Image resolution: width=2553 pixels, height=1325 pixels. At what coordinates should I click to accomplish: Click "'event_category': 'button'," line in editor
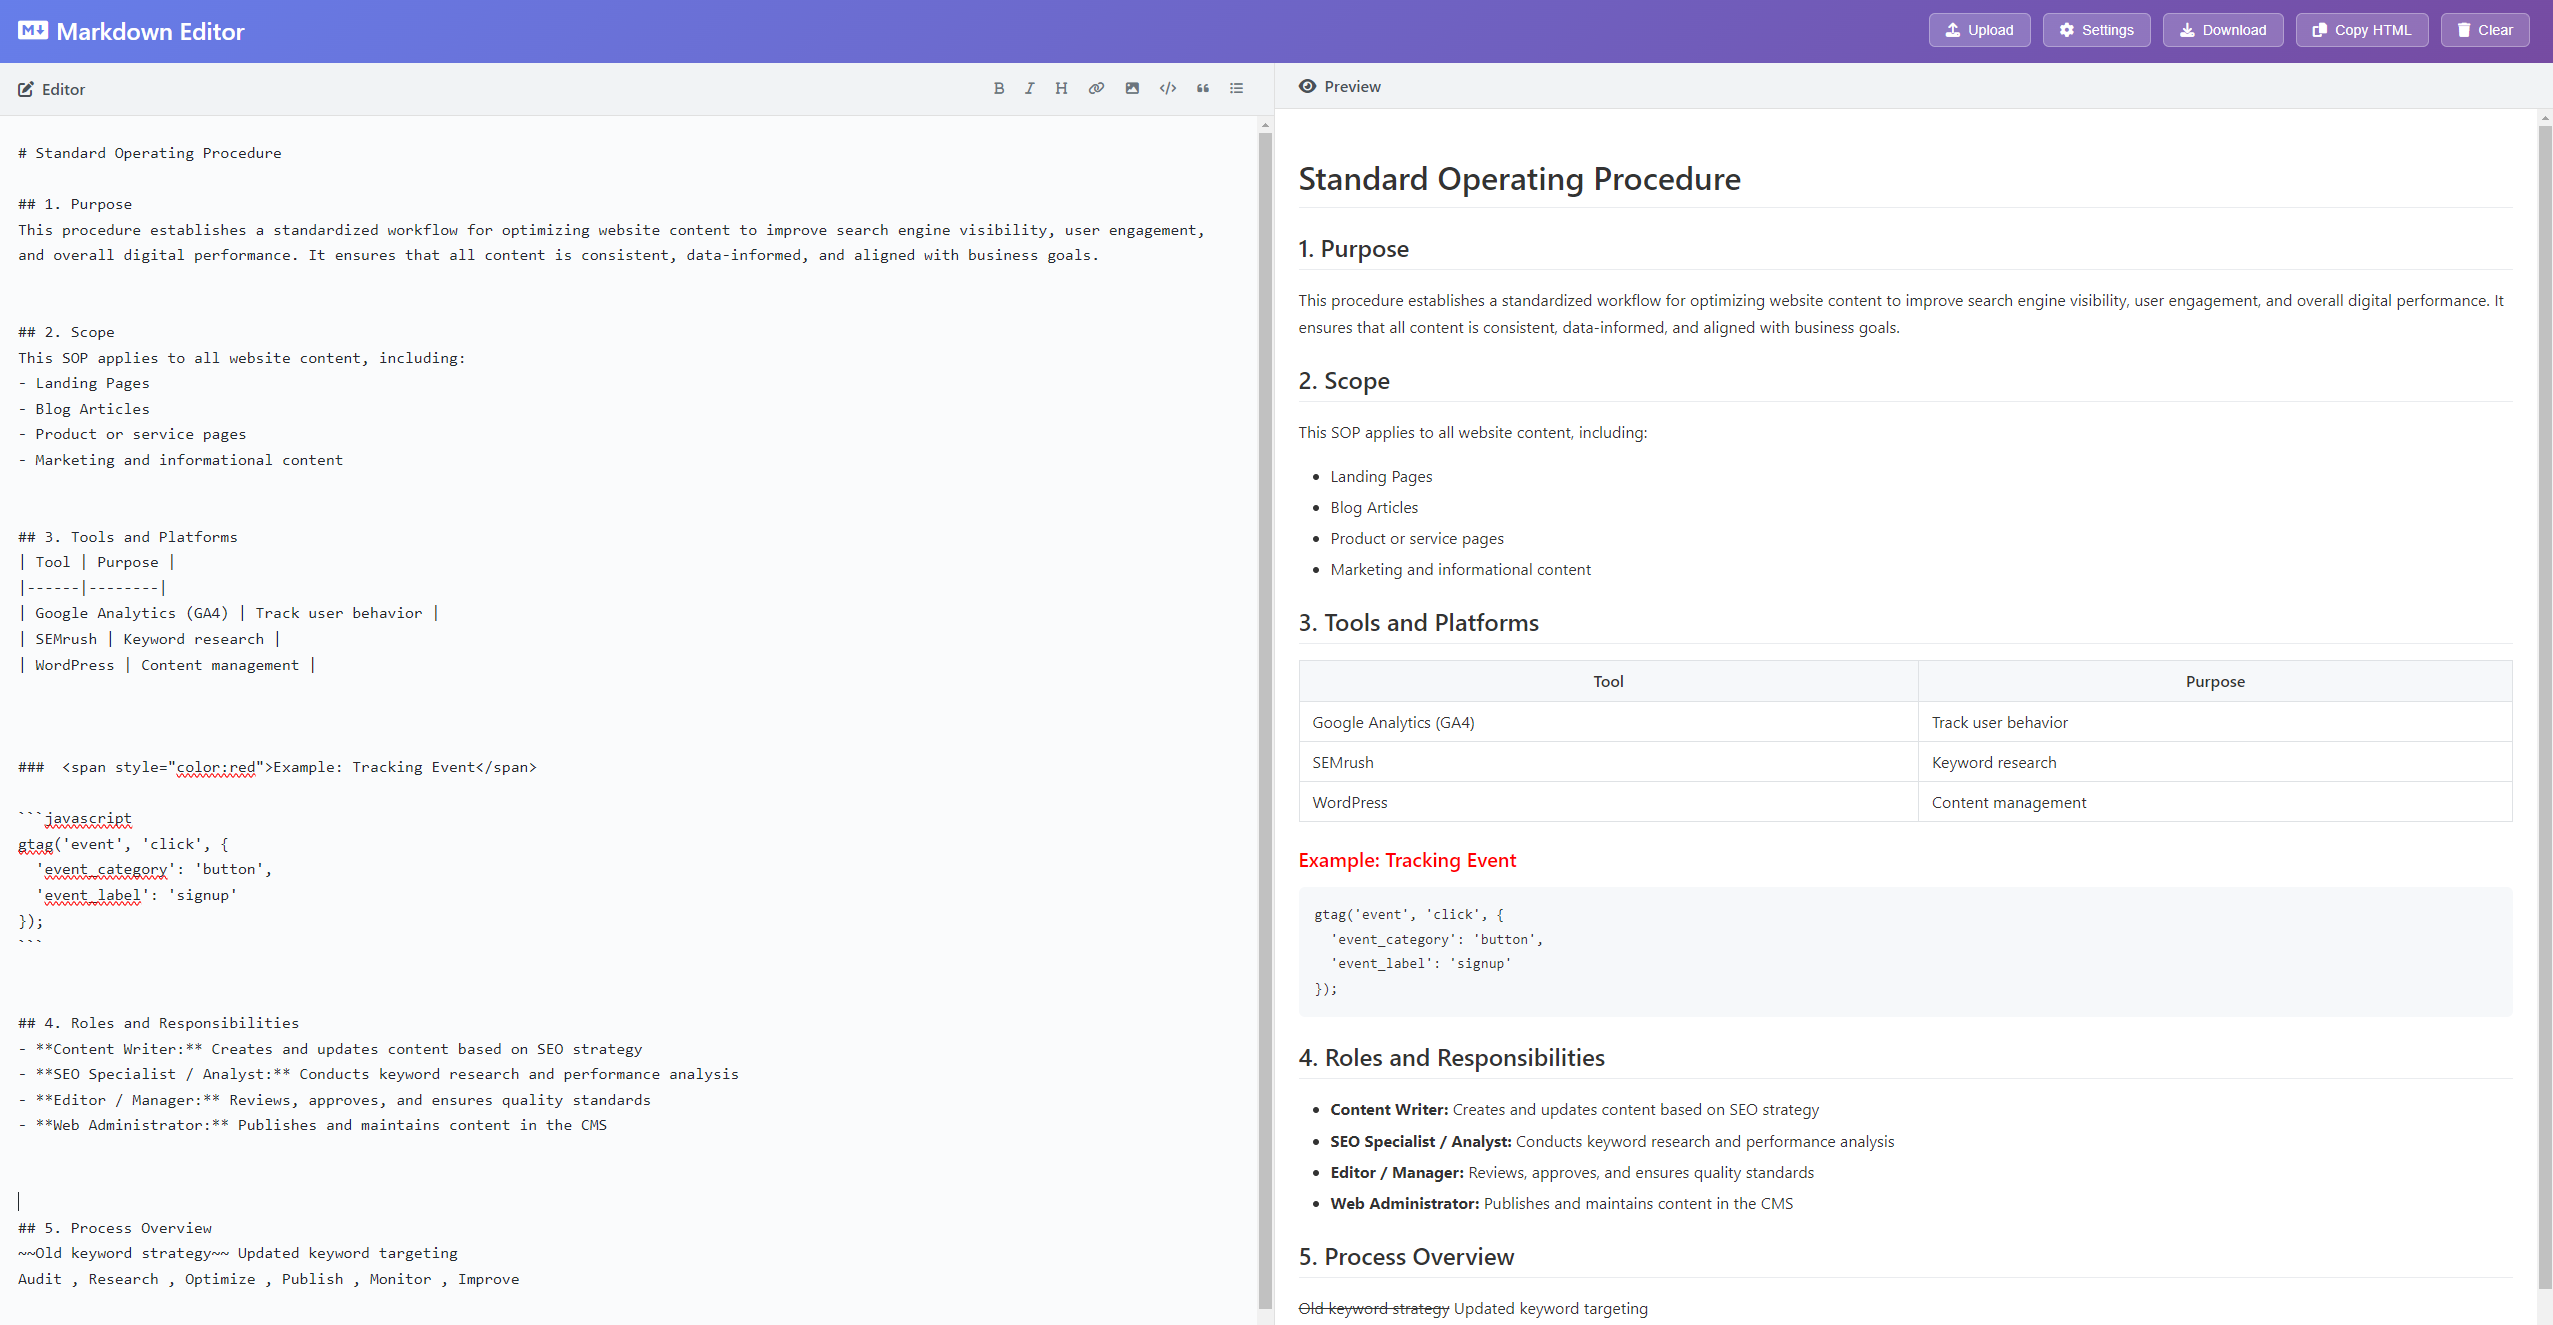[x=154, y=869]
